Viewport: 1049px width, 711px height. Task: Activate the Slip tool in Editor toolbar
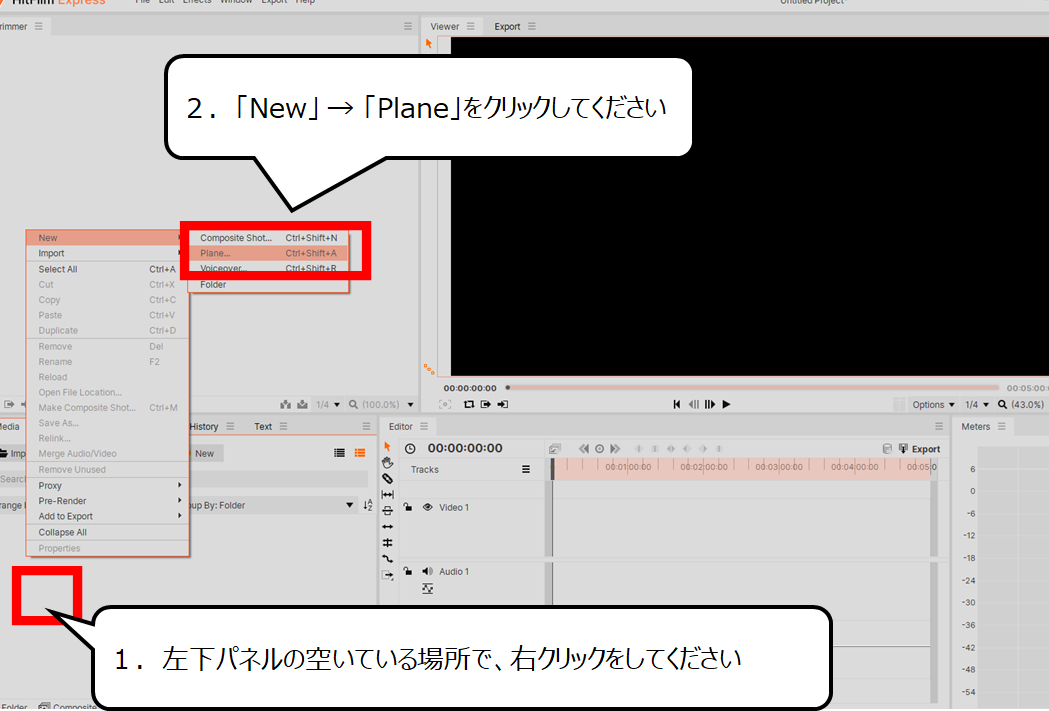coord(387,494)
